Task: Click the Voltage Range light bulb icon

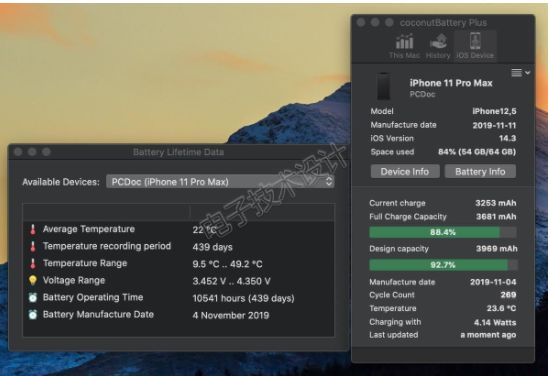Action: [33, 280]
